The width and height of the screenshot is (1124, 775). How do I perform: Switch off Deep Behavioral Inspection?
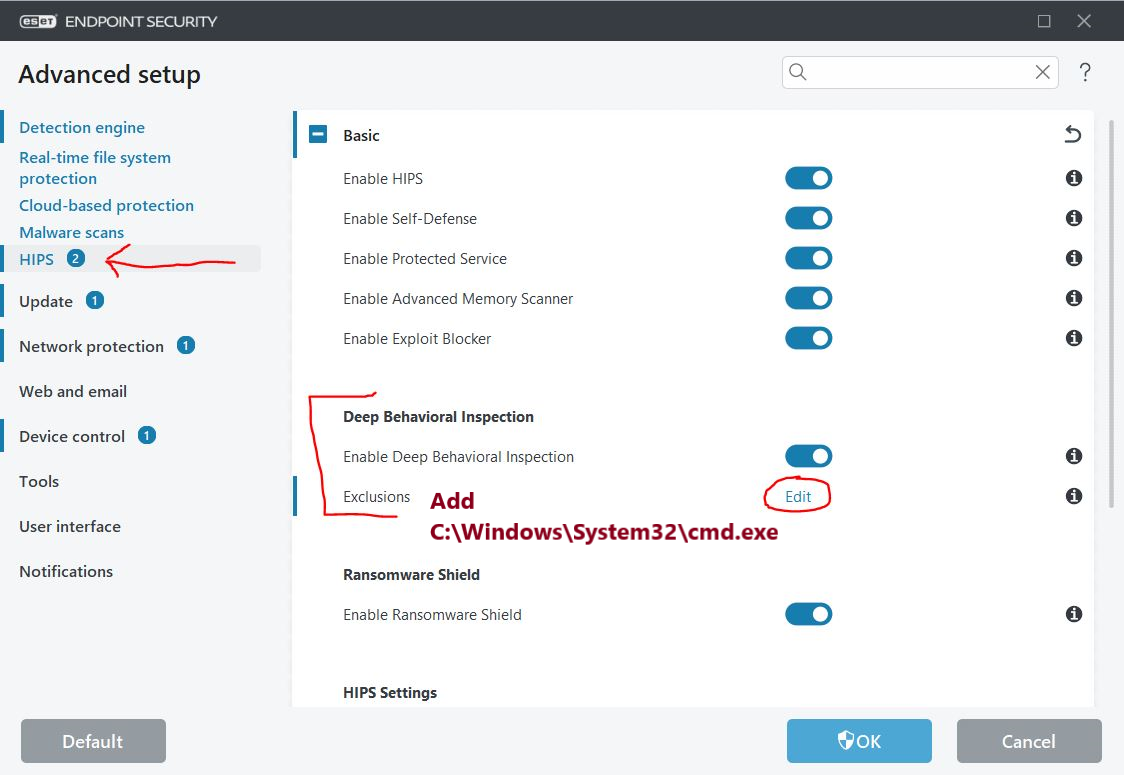[x=809, y=456]
